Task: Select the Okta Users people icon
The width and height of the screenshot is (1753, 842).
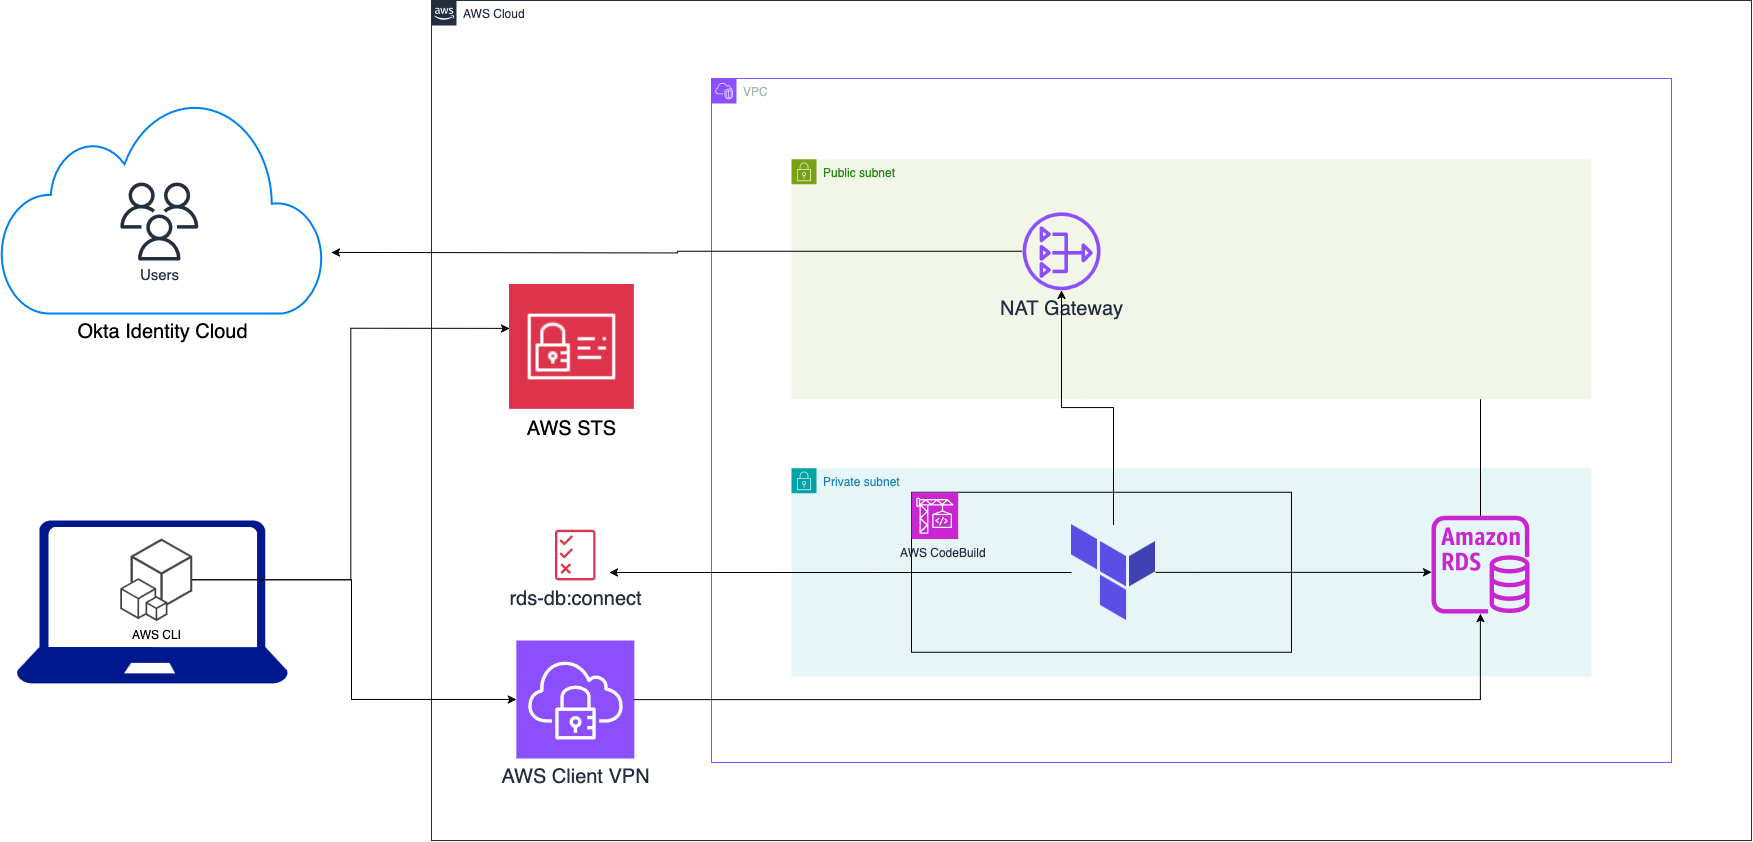Action: pyautogui.click(x=159, y=221)
